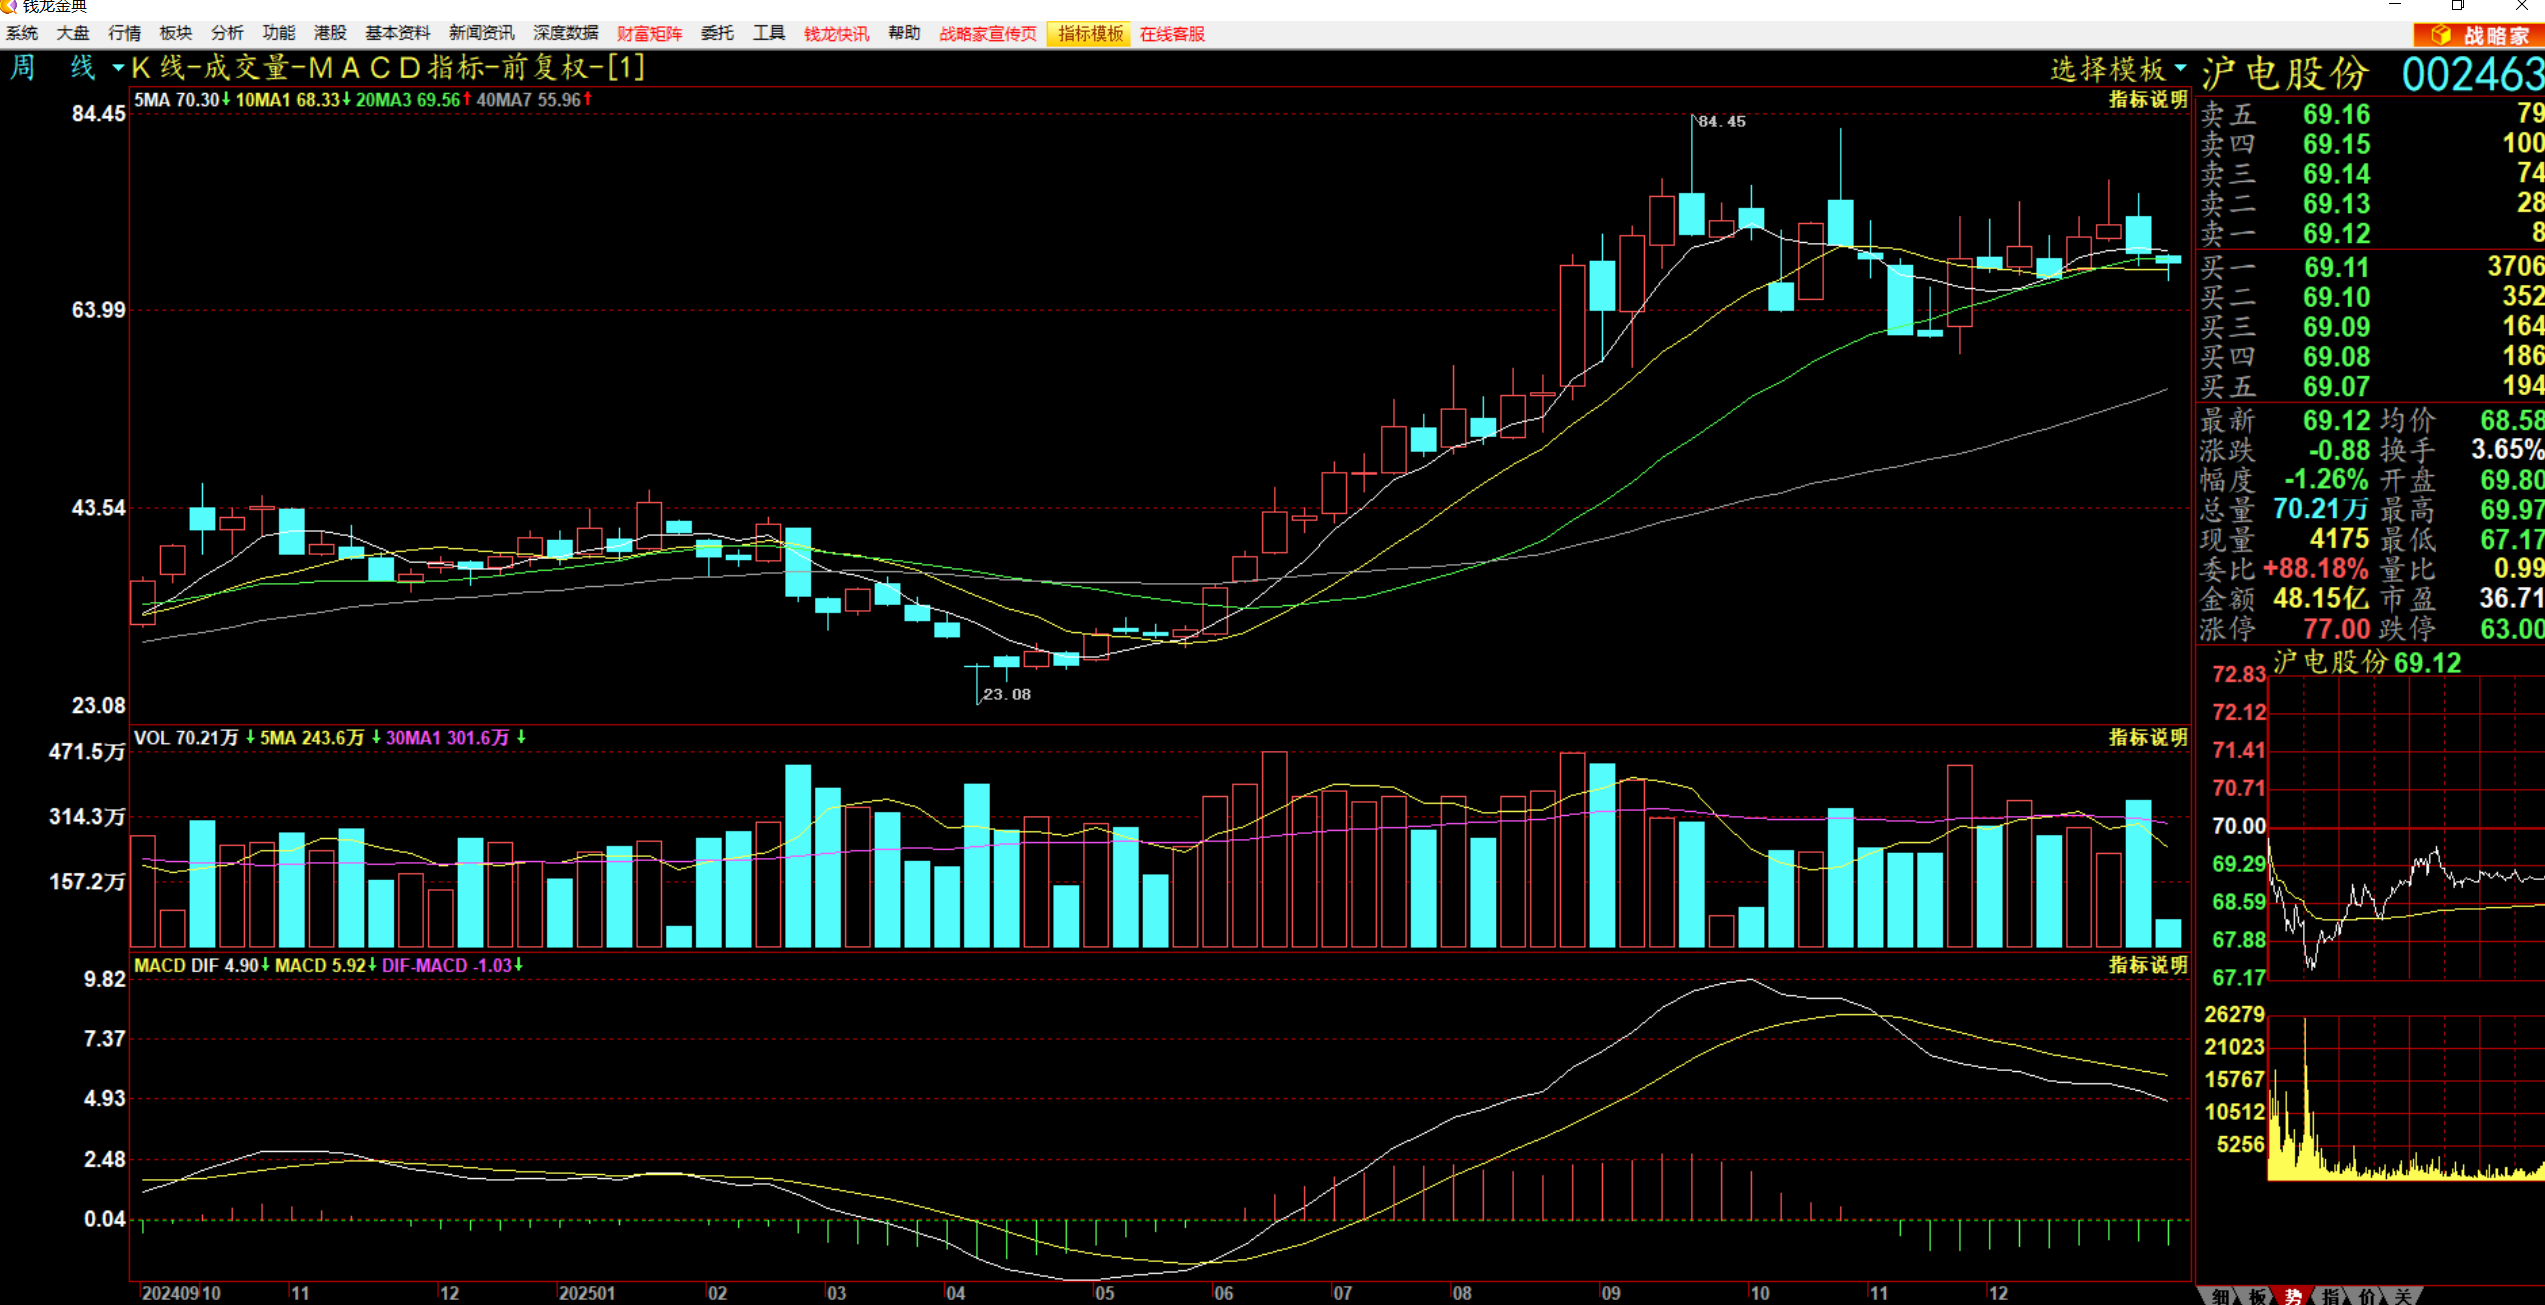Expand the 周线 period dropdown arrow

point(118,68)
